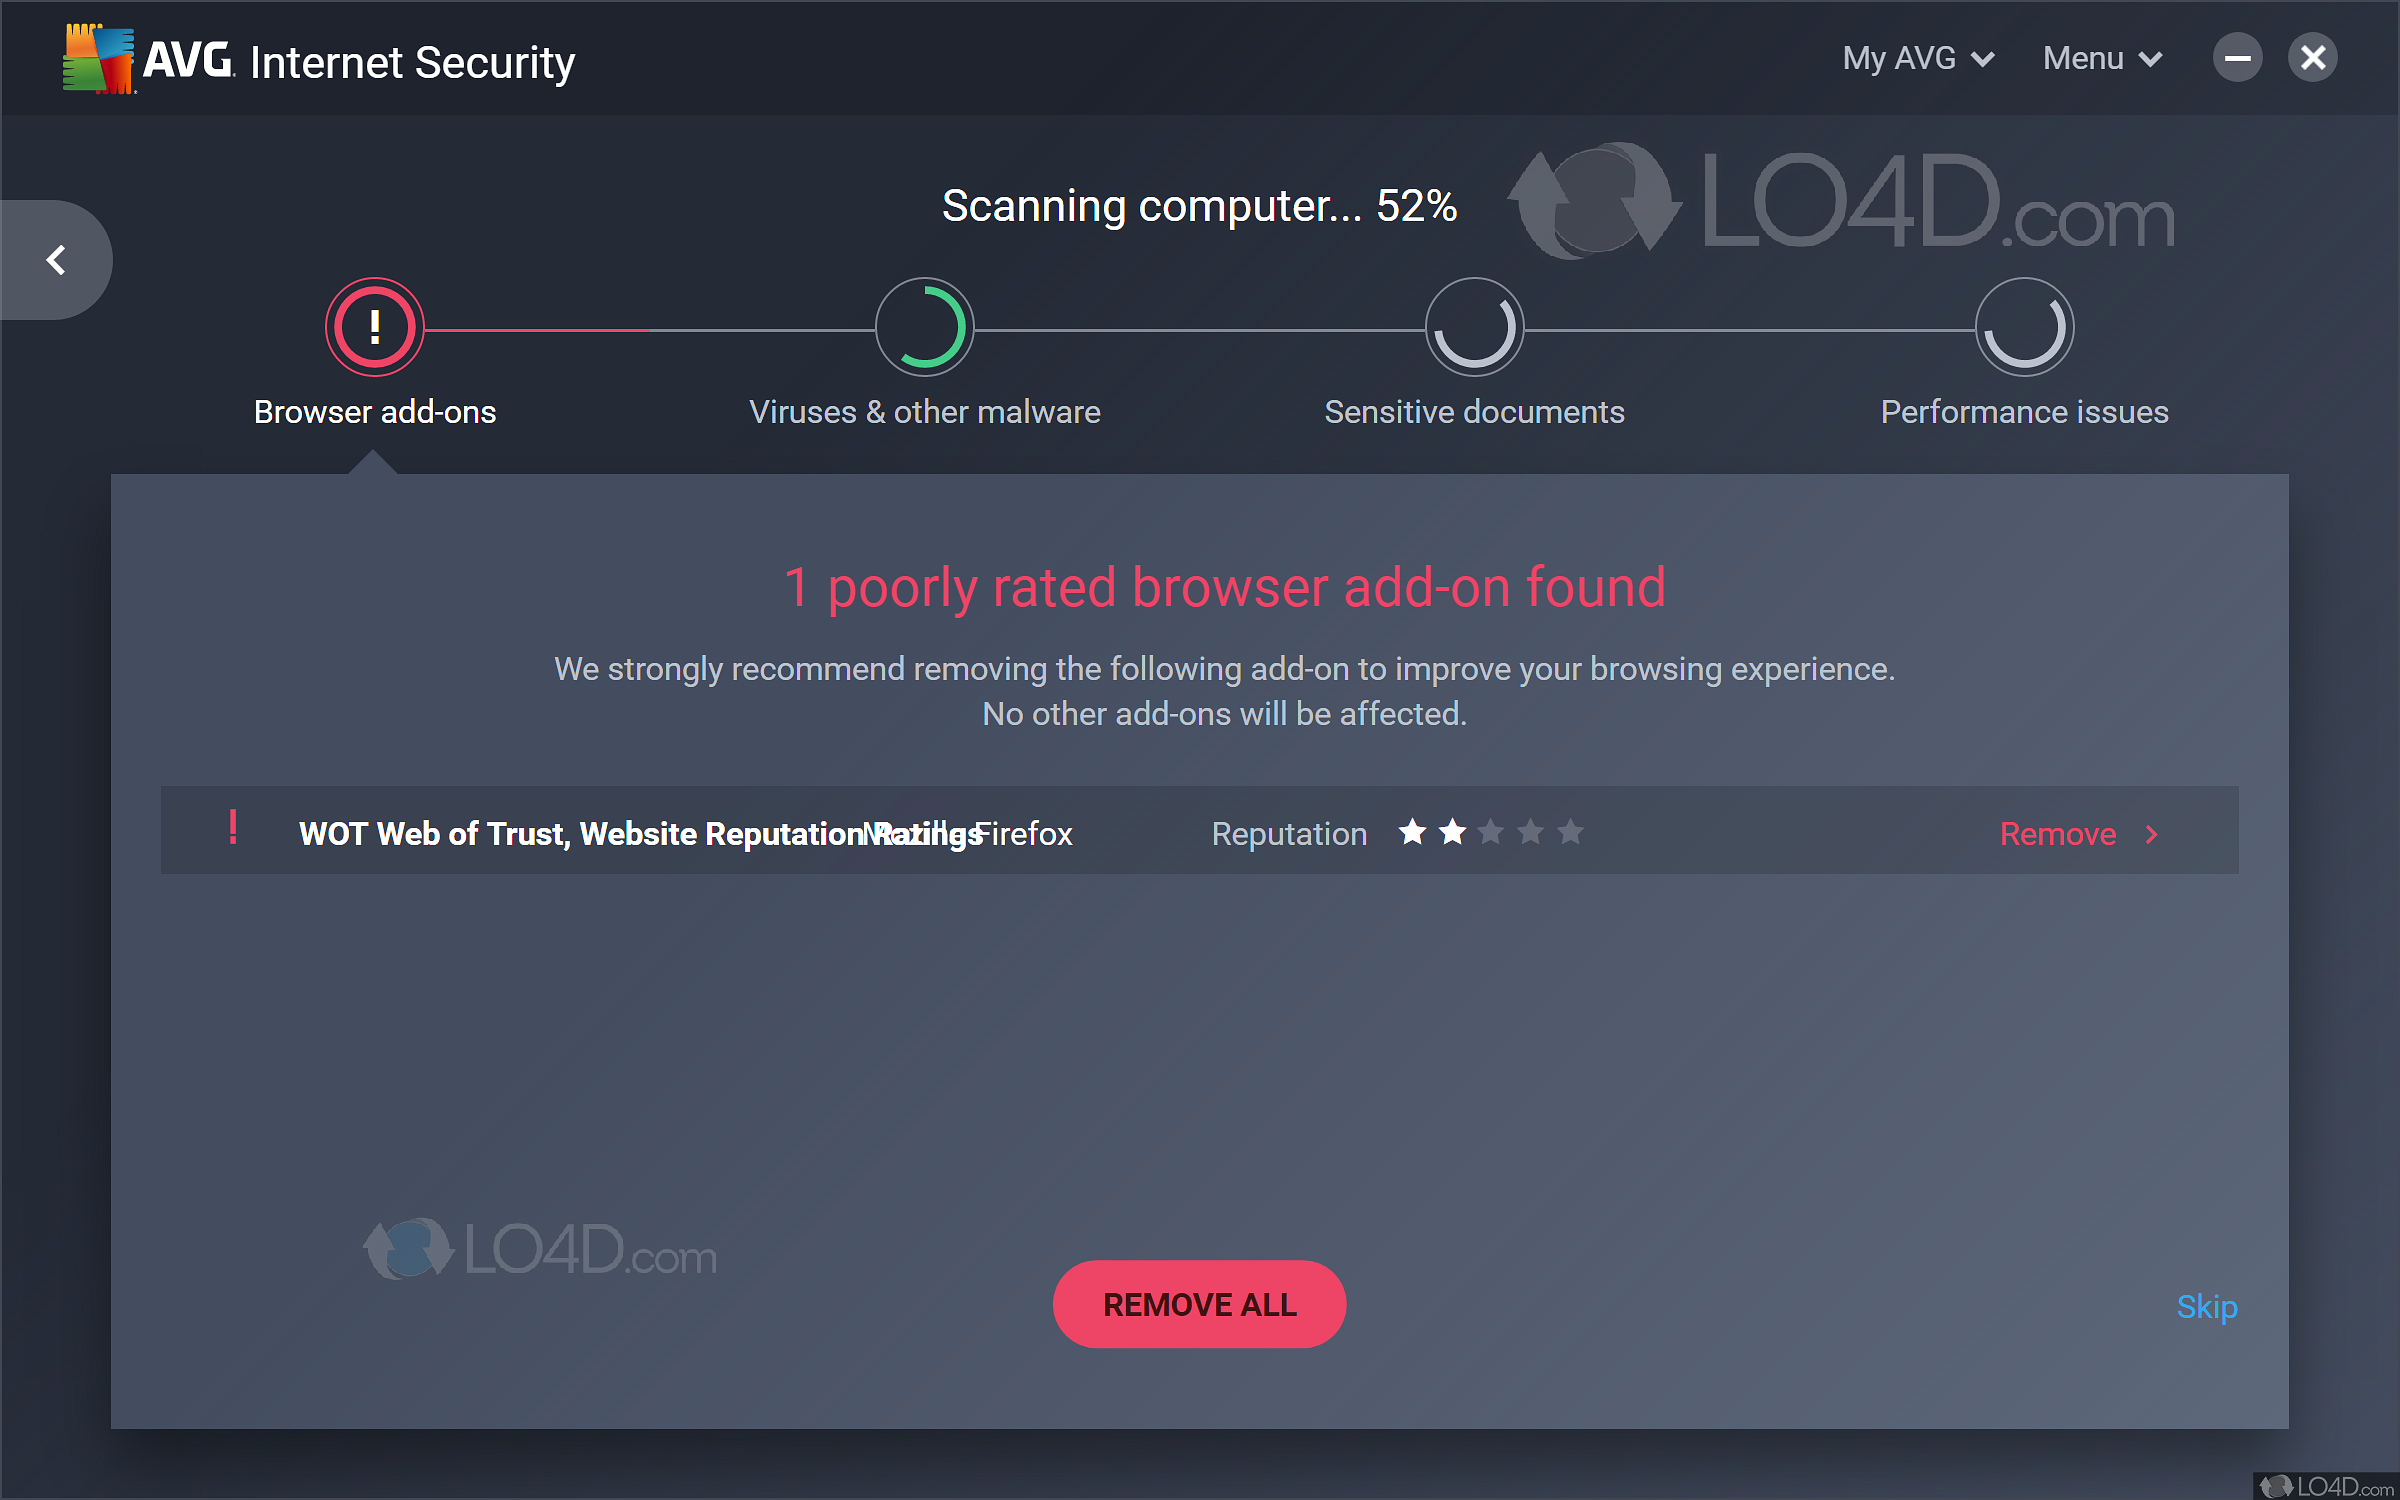Close AVG Internet Security window
Image resolution: width=2400 pixels, height=1500 pixels.
[x=2313, y=58]
